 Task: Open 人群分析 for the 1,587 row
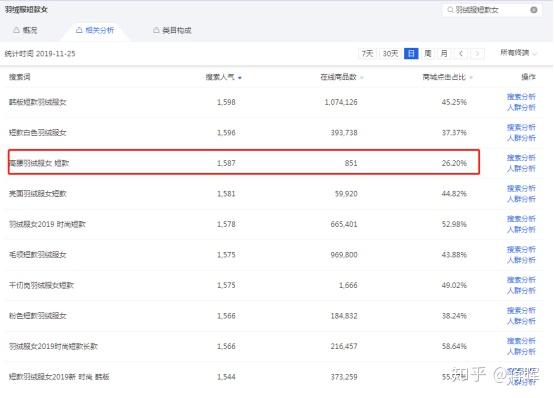[x=521, y=168]
